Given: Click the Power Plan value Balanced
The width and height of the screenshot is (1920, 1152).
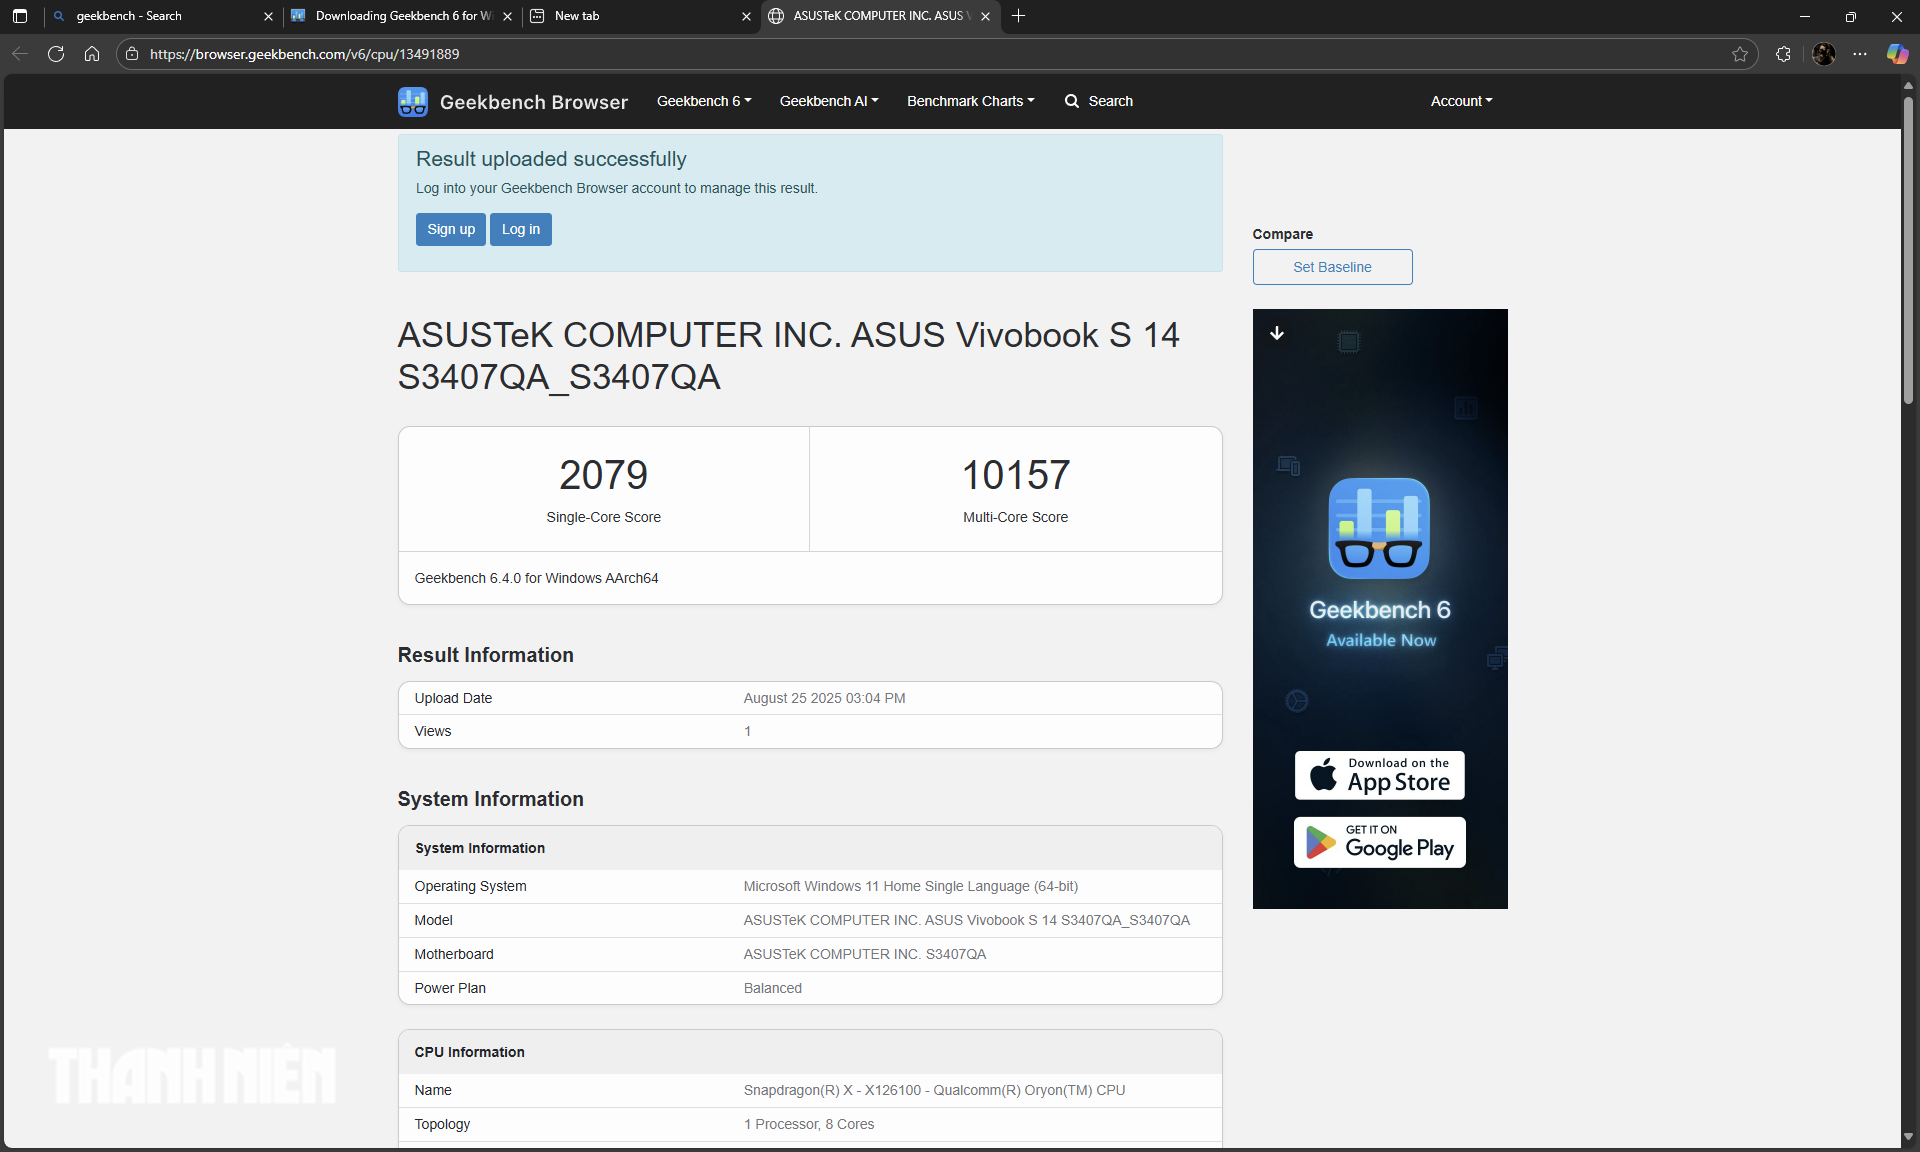Looking at the screenshot, I should (x=772, y=988).
